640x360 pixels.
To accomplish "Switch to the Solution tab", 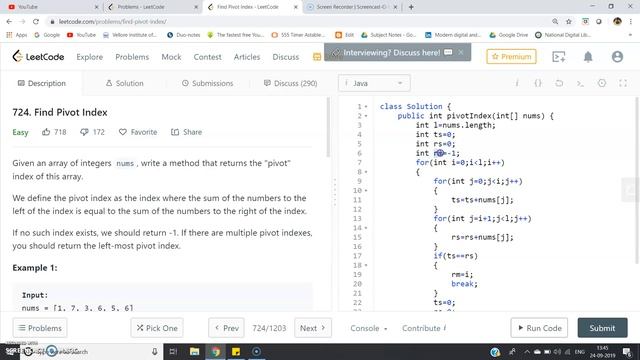I will (x=124, y=83).
